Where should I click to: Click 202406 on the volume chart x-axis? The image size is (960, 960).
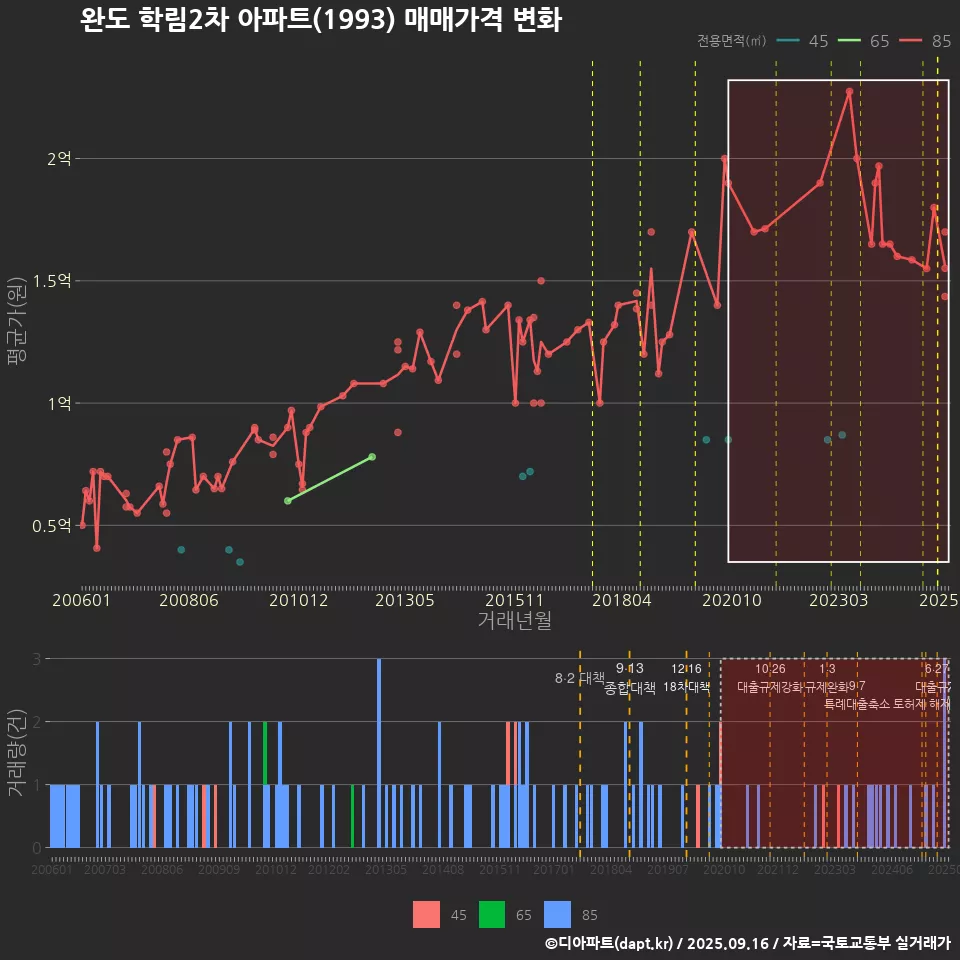(892, 869)
